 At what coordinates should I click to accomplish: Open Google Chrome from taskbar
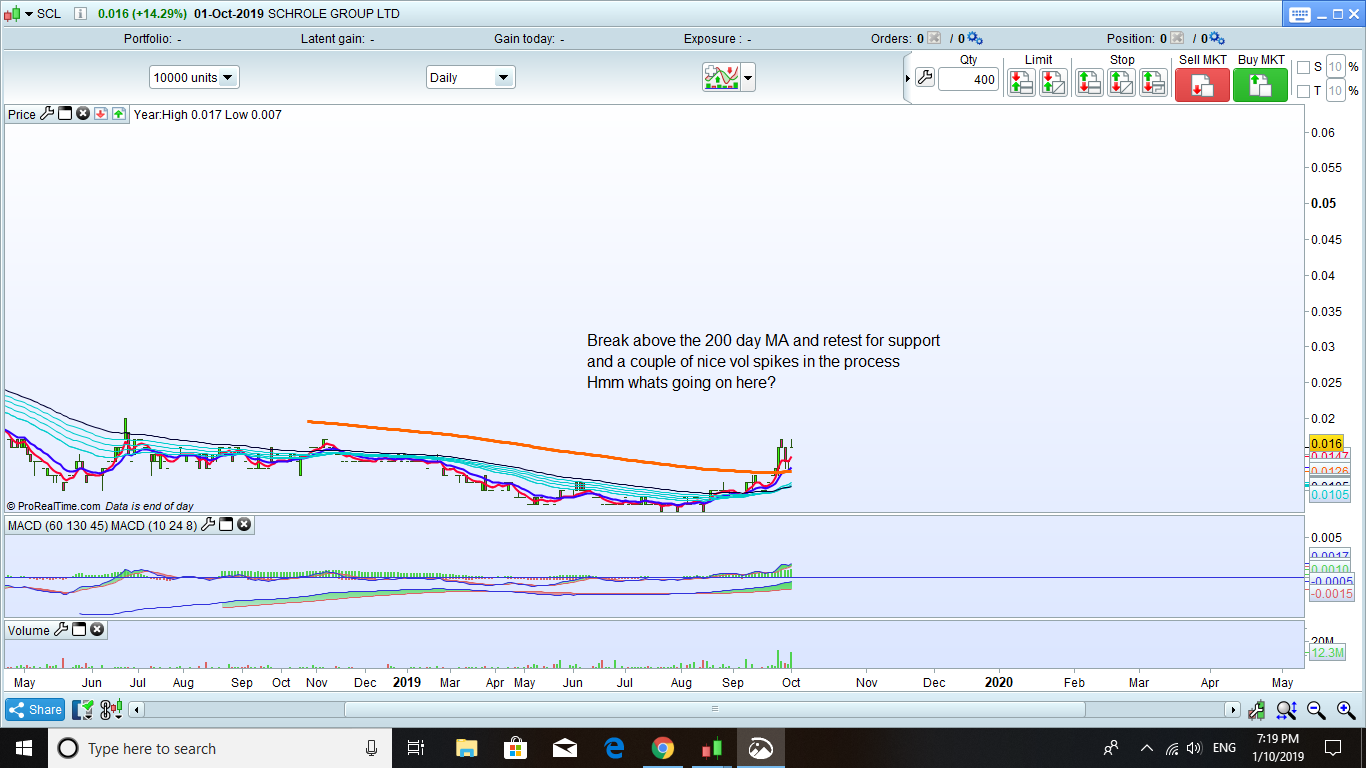pyautogui.click(x=662, y=748)
